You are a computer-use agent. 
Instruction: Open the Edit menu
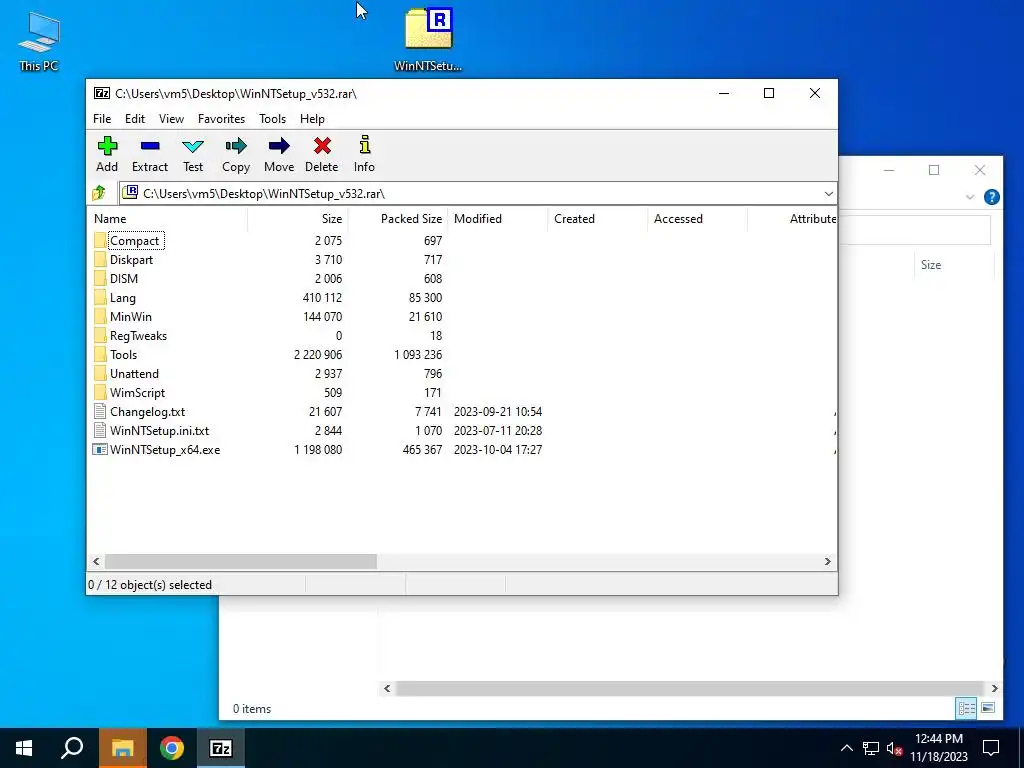(x=135, y=119)
